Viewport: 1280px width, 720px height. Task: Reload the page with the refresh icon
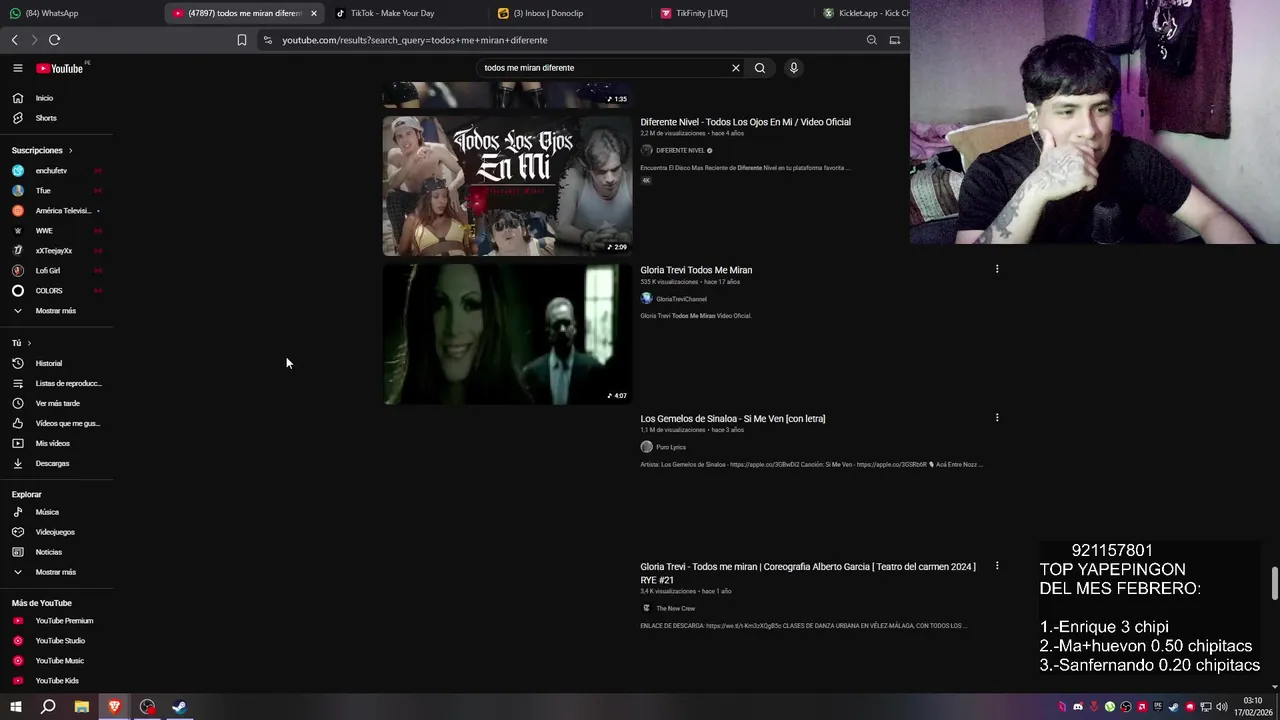click(x=54, y=40)
